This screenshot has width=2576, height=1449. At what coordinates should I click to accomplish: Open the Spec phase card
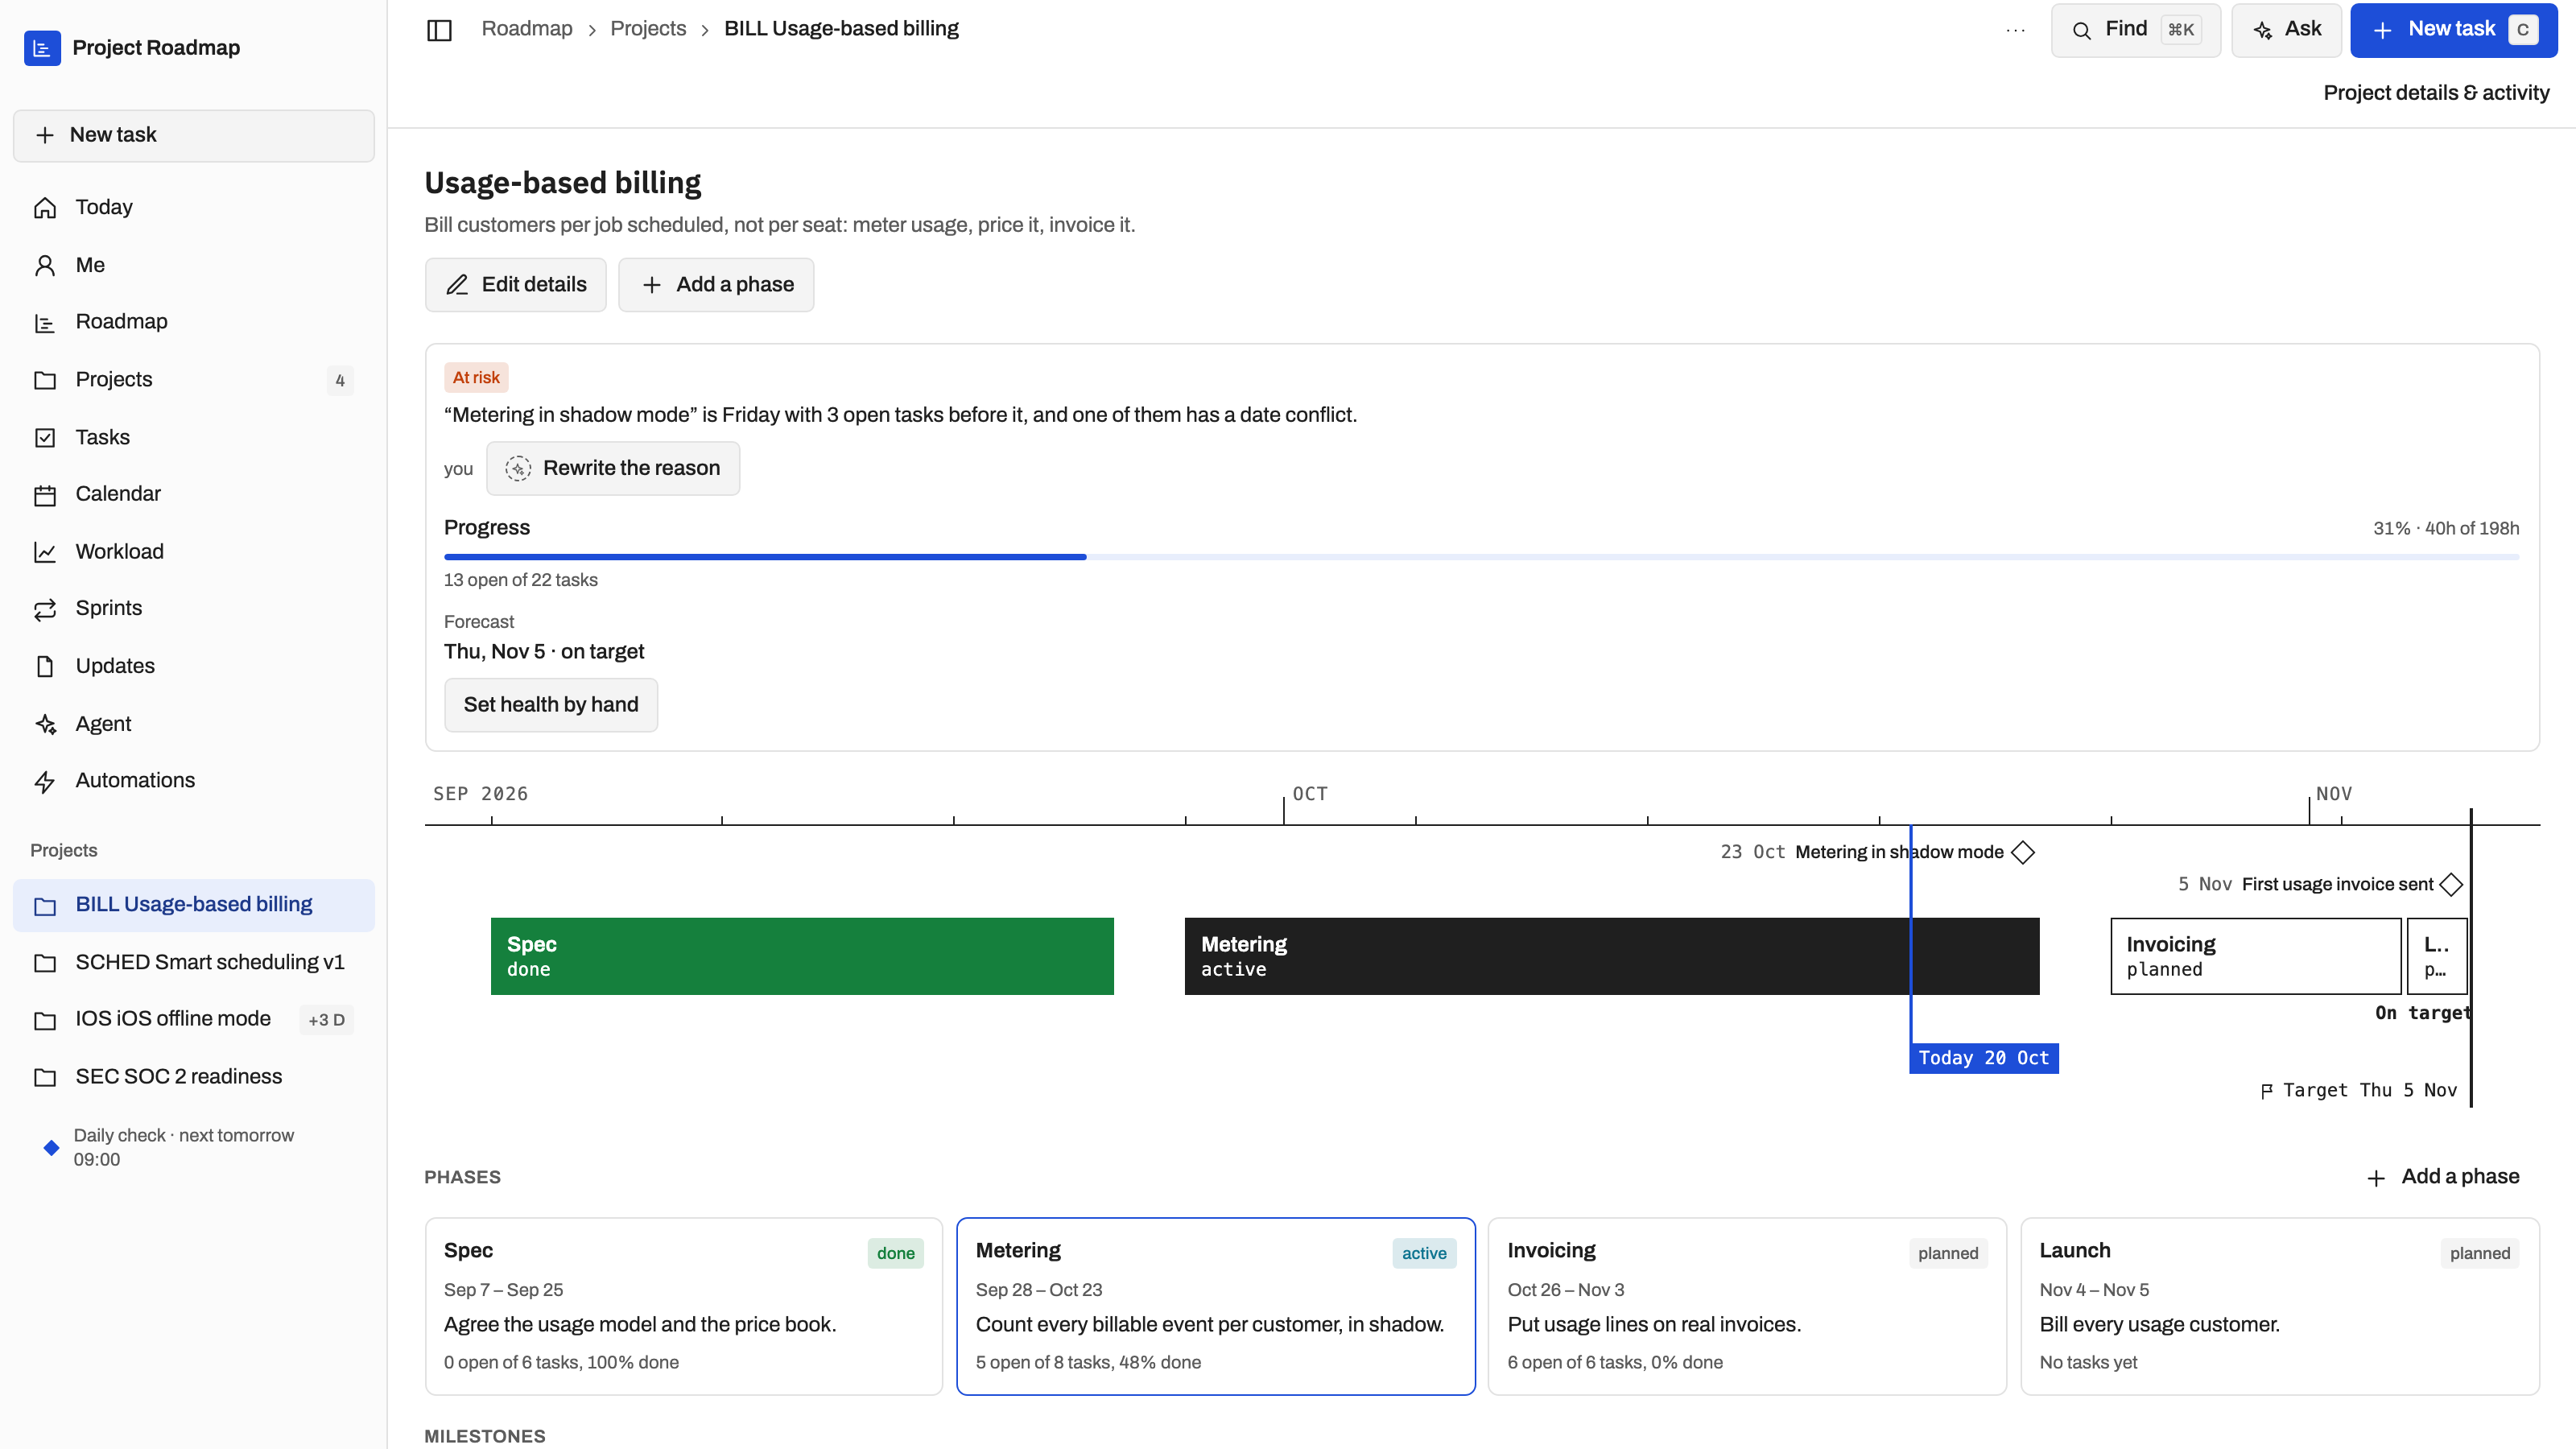684,1306
